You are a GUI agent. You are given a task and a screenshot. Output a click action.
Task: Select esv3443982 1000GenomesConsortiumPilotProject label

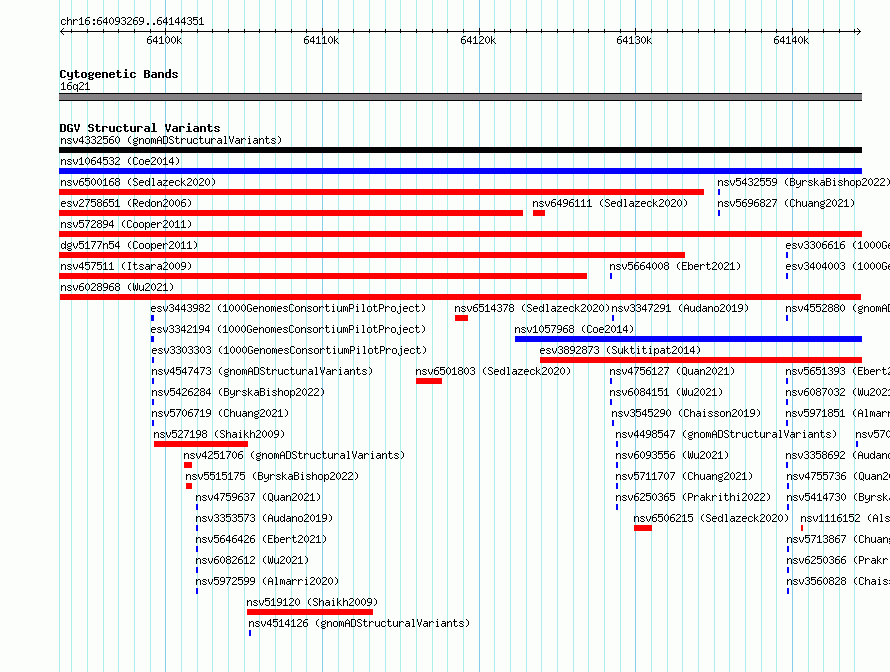click(288, 308)
